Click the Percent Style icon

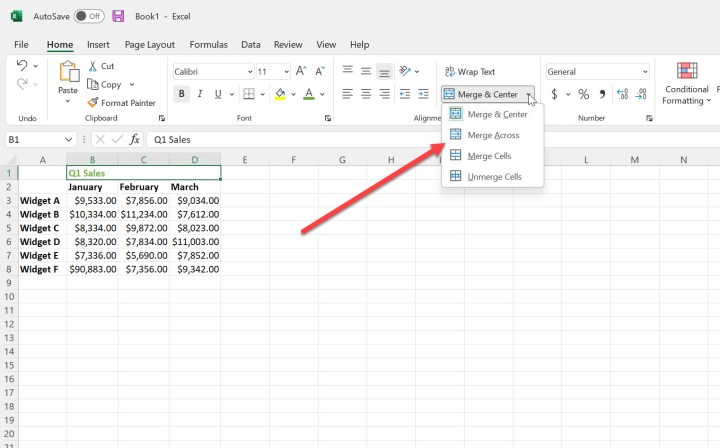point(600,94)
